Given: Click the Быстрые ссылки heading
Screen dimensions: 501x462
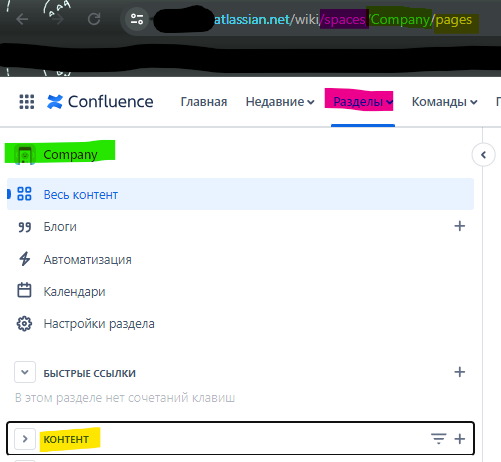Looking at the screenshot, I should tap(90, 373).
